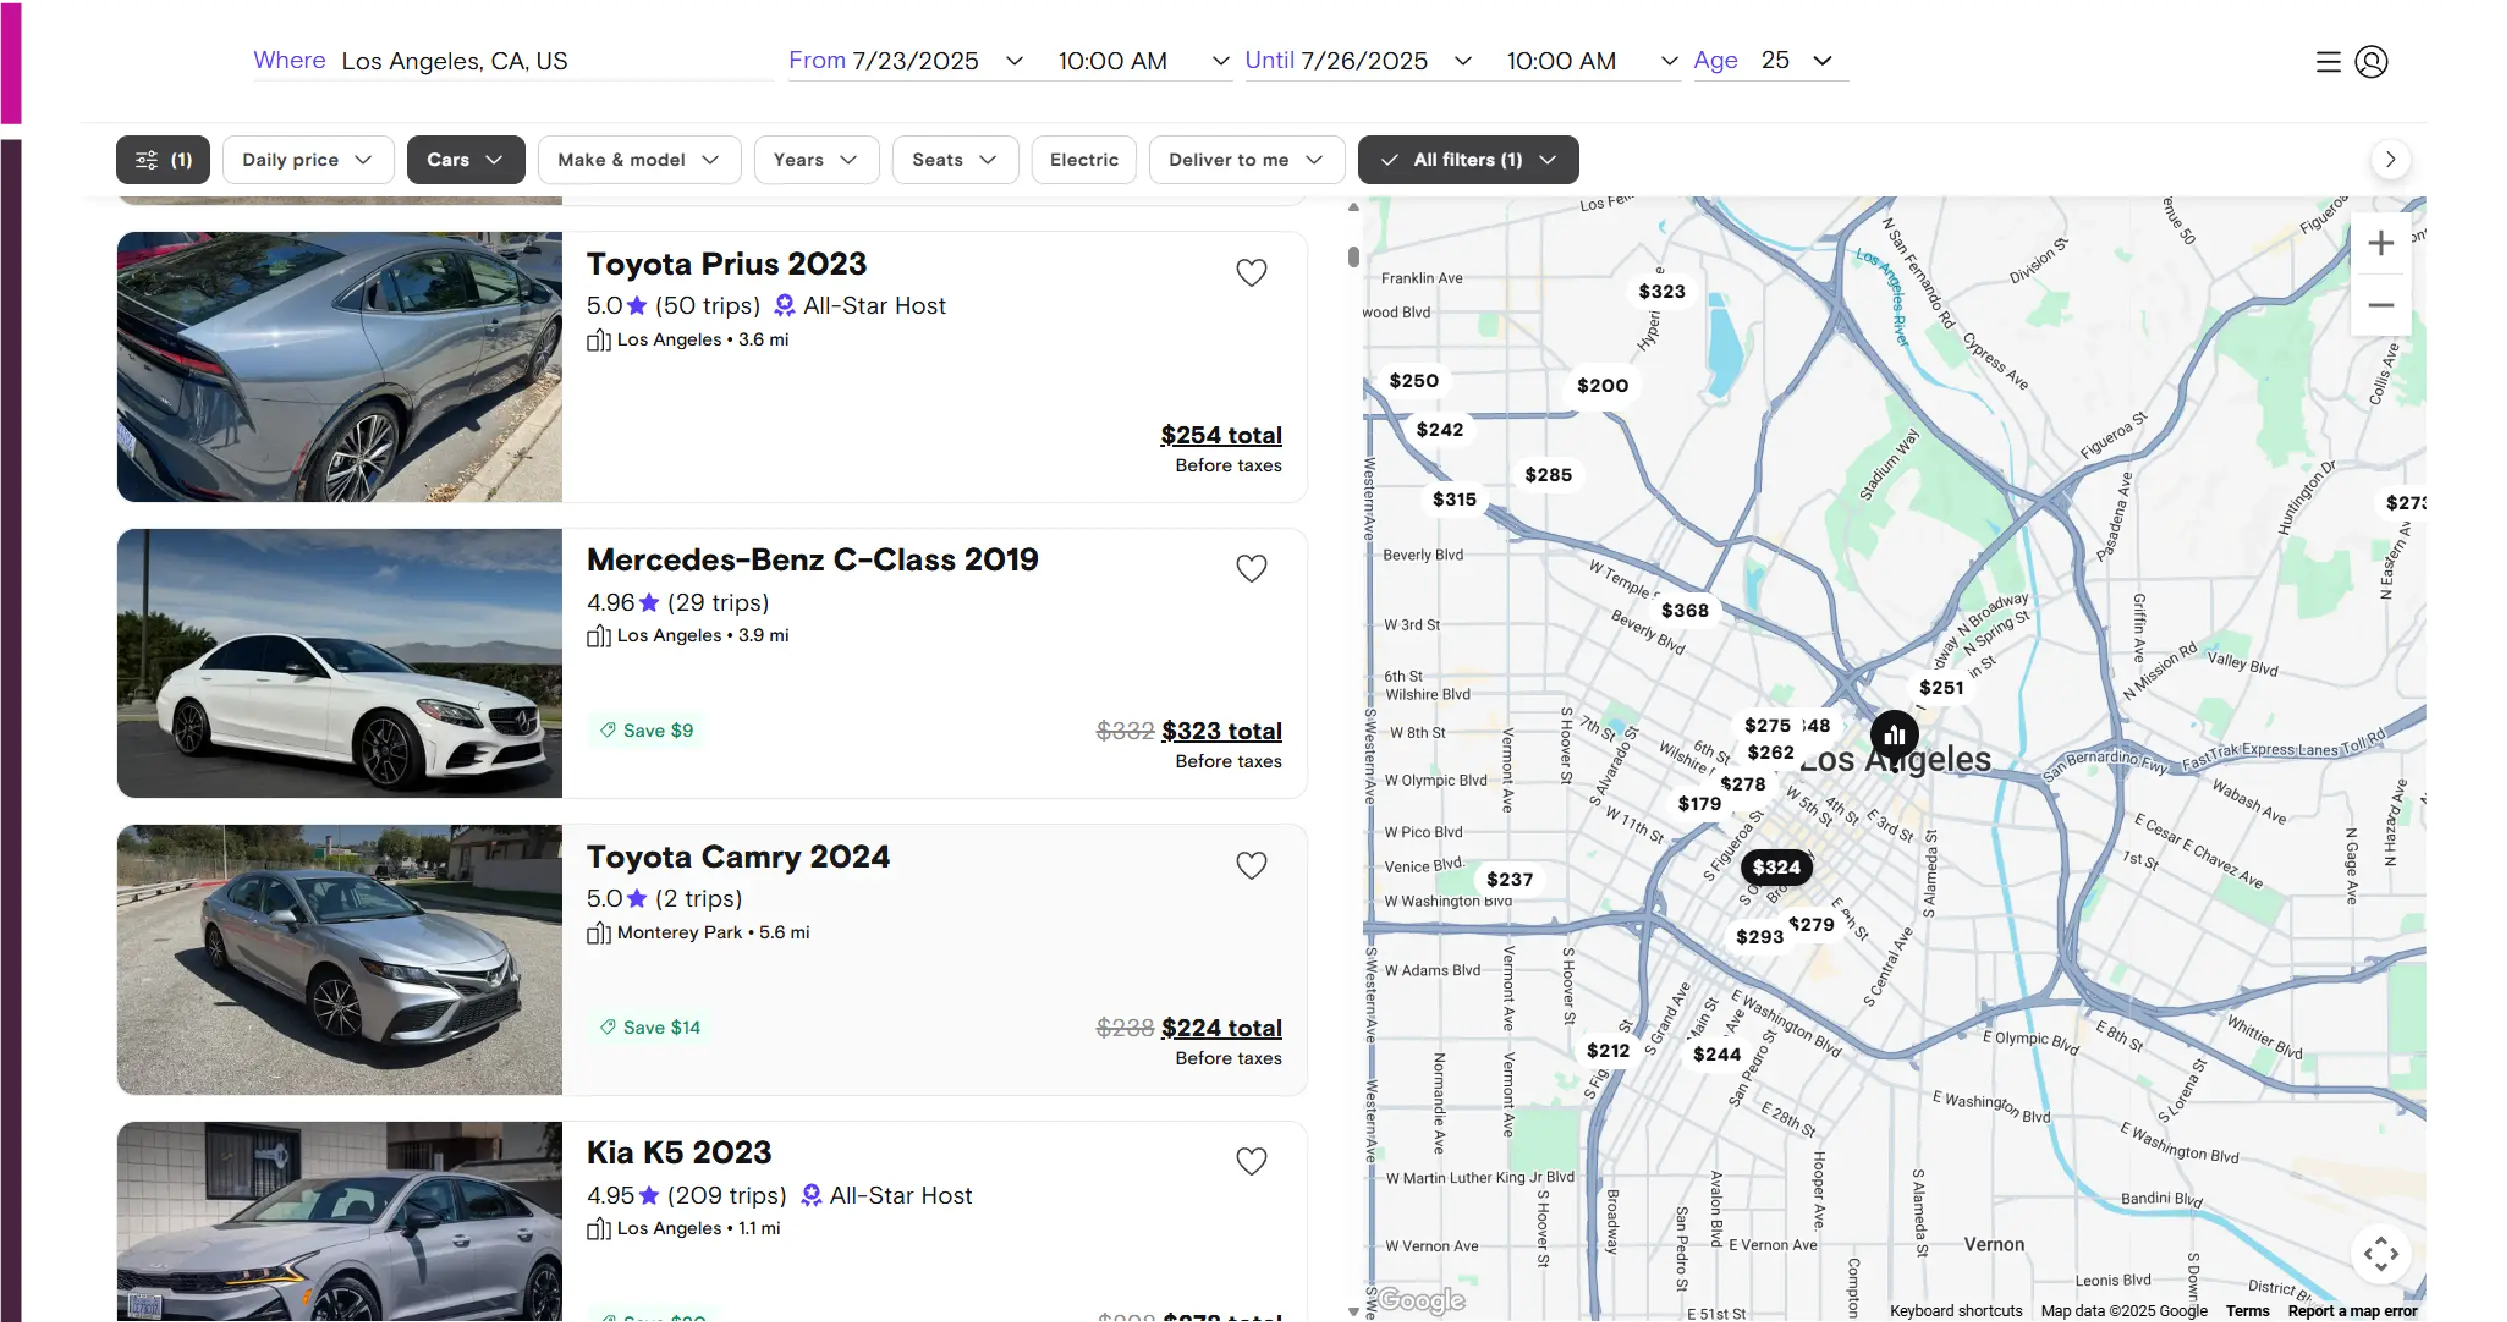
Task: Select the $200 price marker on map
Action: (1602, 385)
